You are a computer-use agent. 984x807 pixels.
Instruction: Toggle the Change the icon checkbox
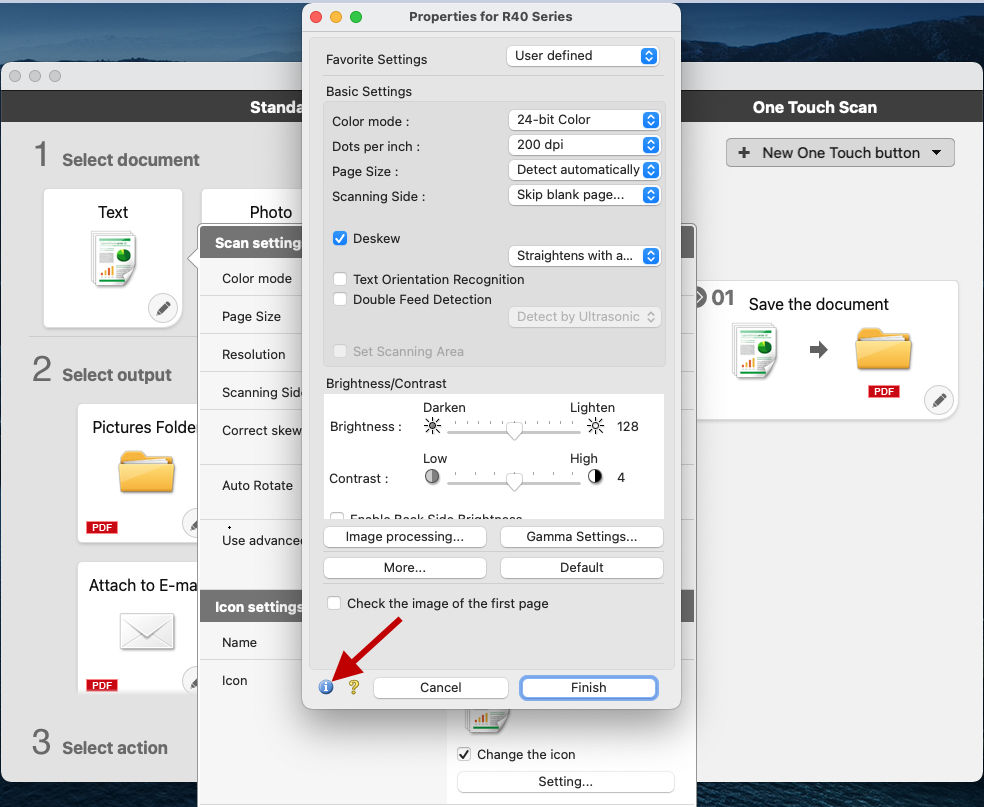coord(465,755)
